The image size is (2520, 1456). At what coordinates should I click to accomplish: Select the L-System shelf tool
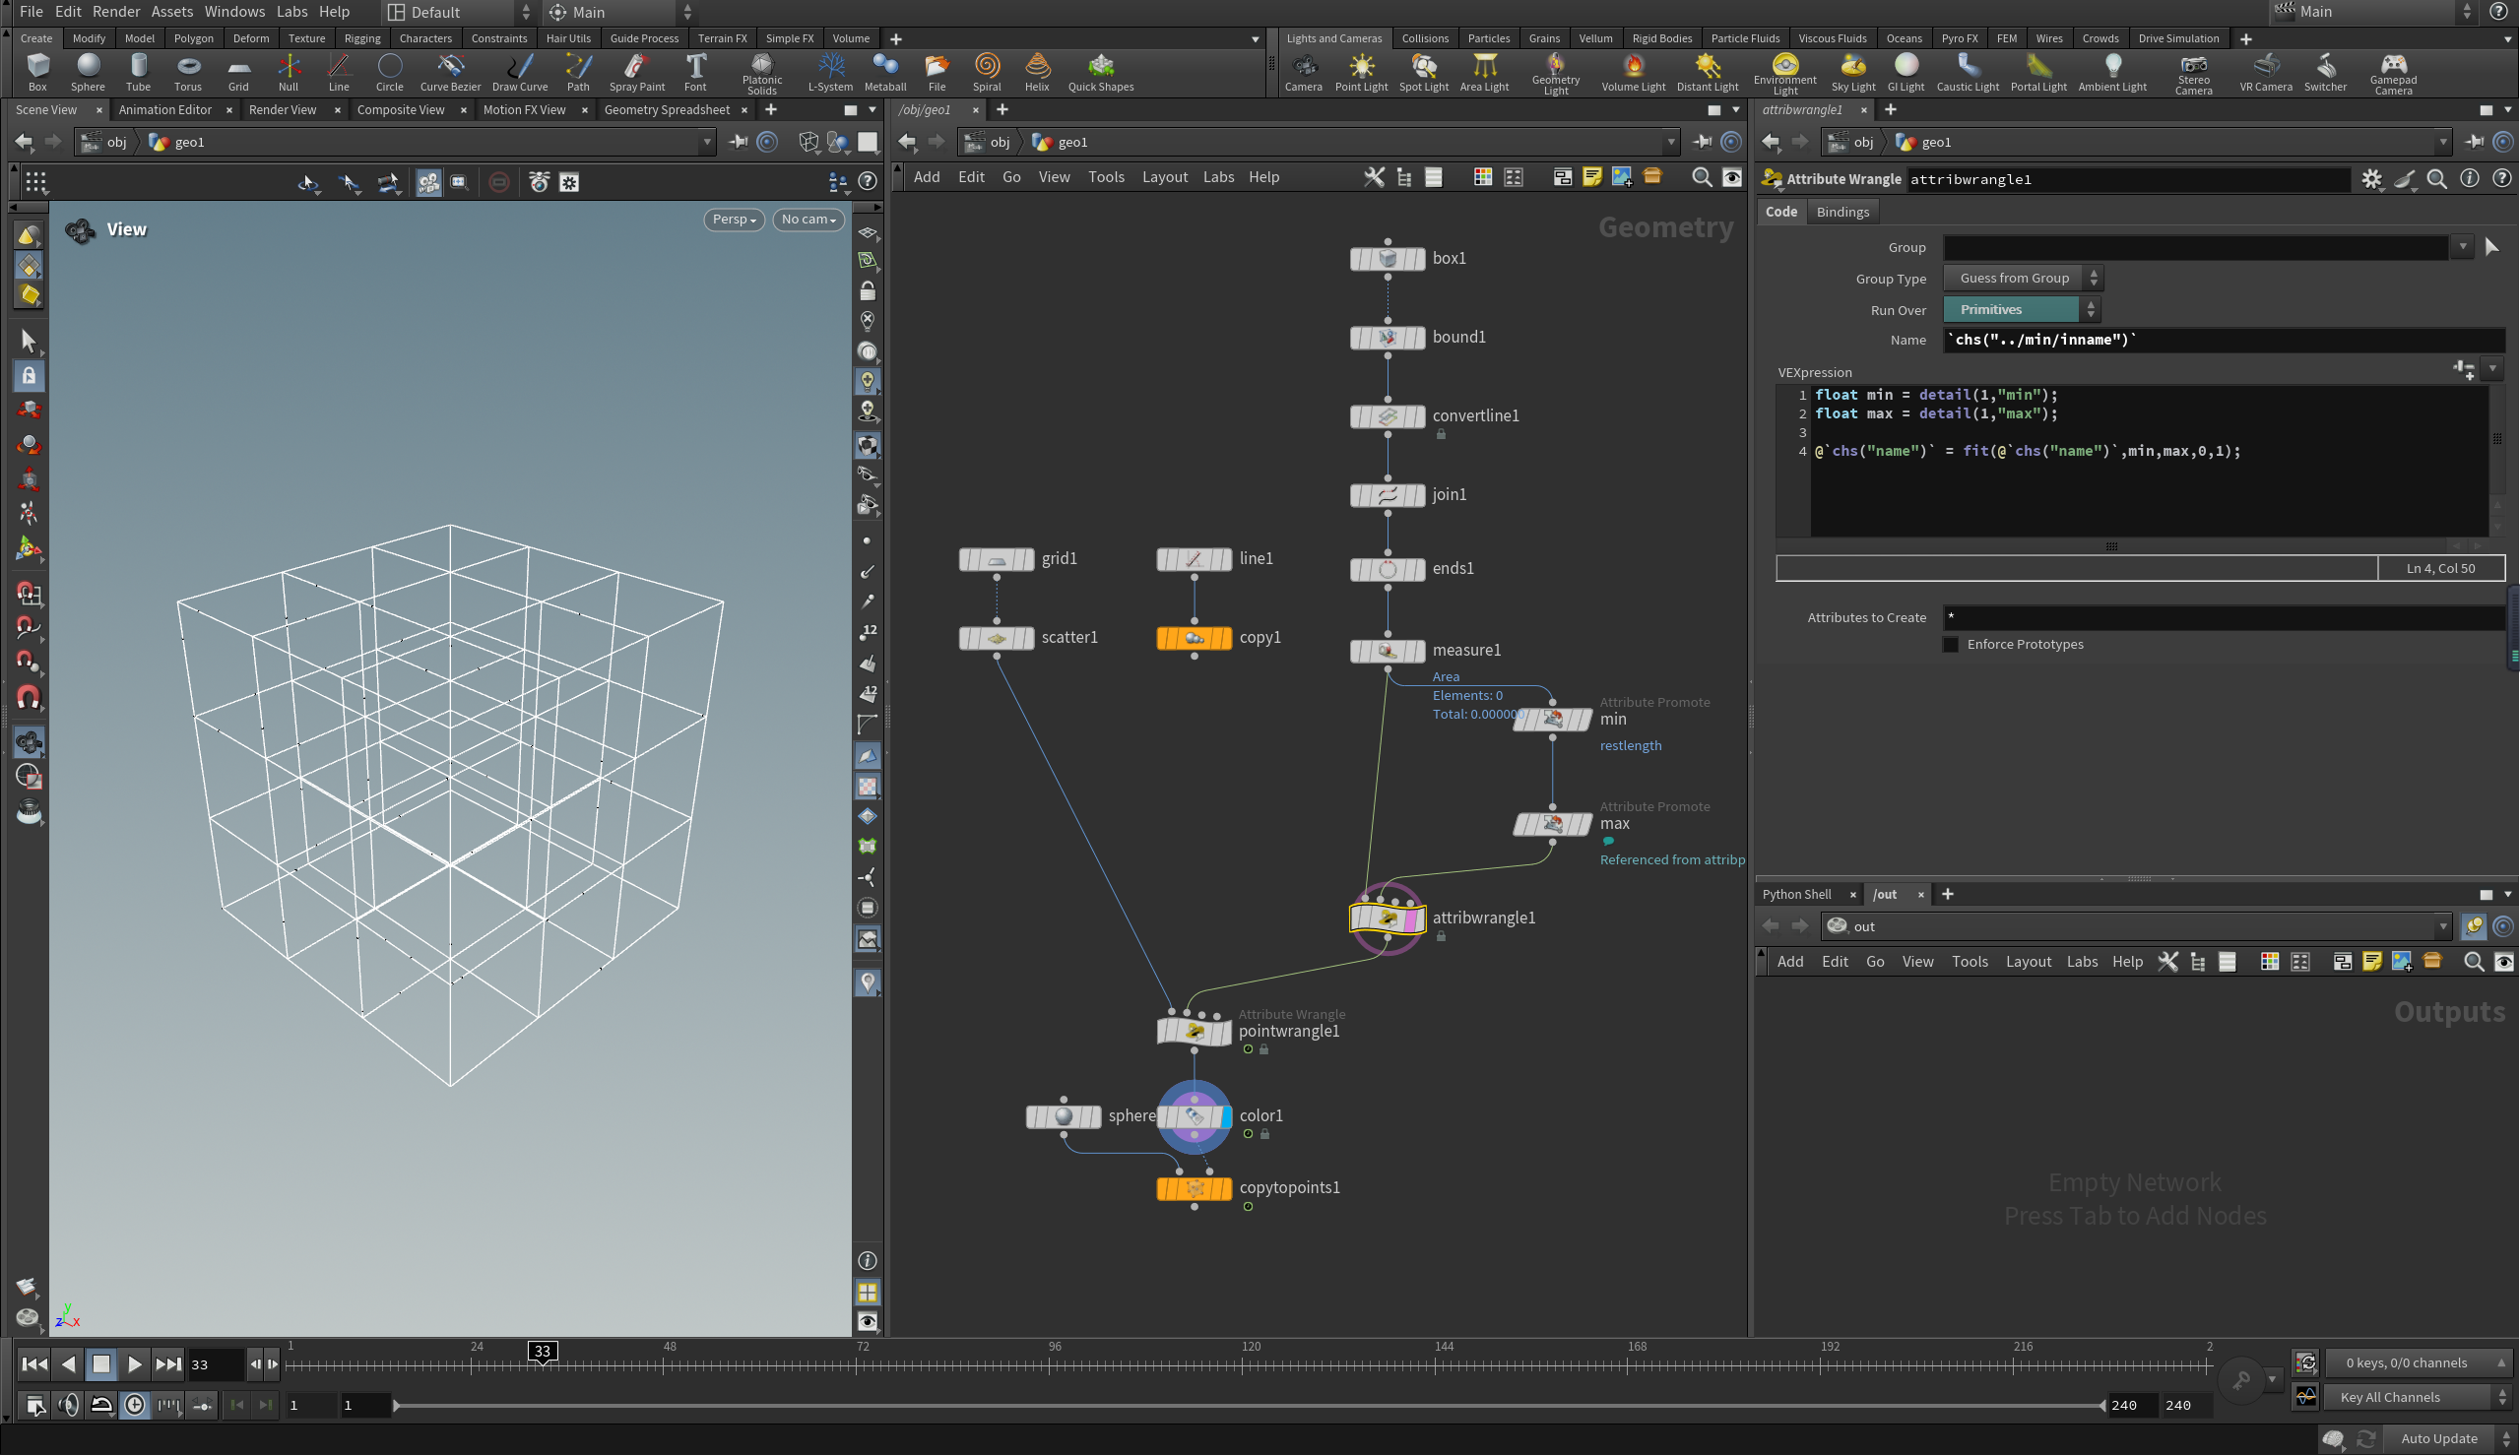(830, 72)
